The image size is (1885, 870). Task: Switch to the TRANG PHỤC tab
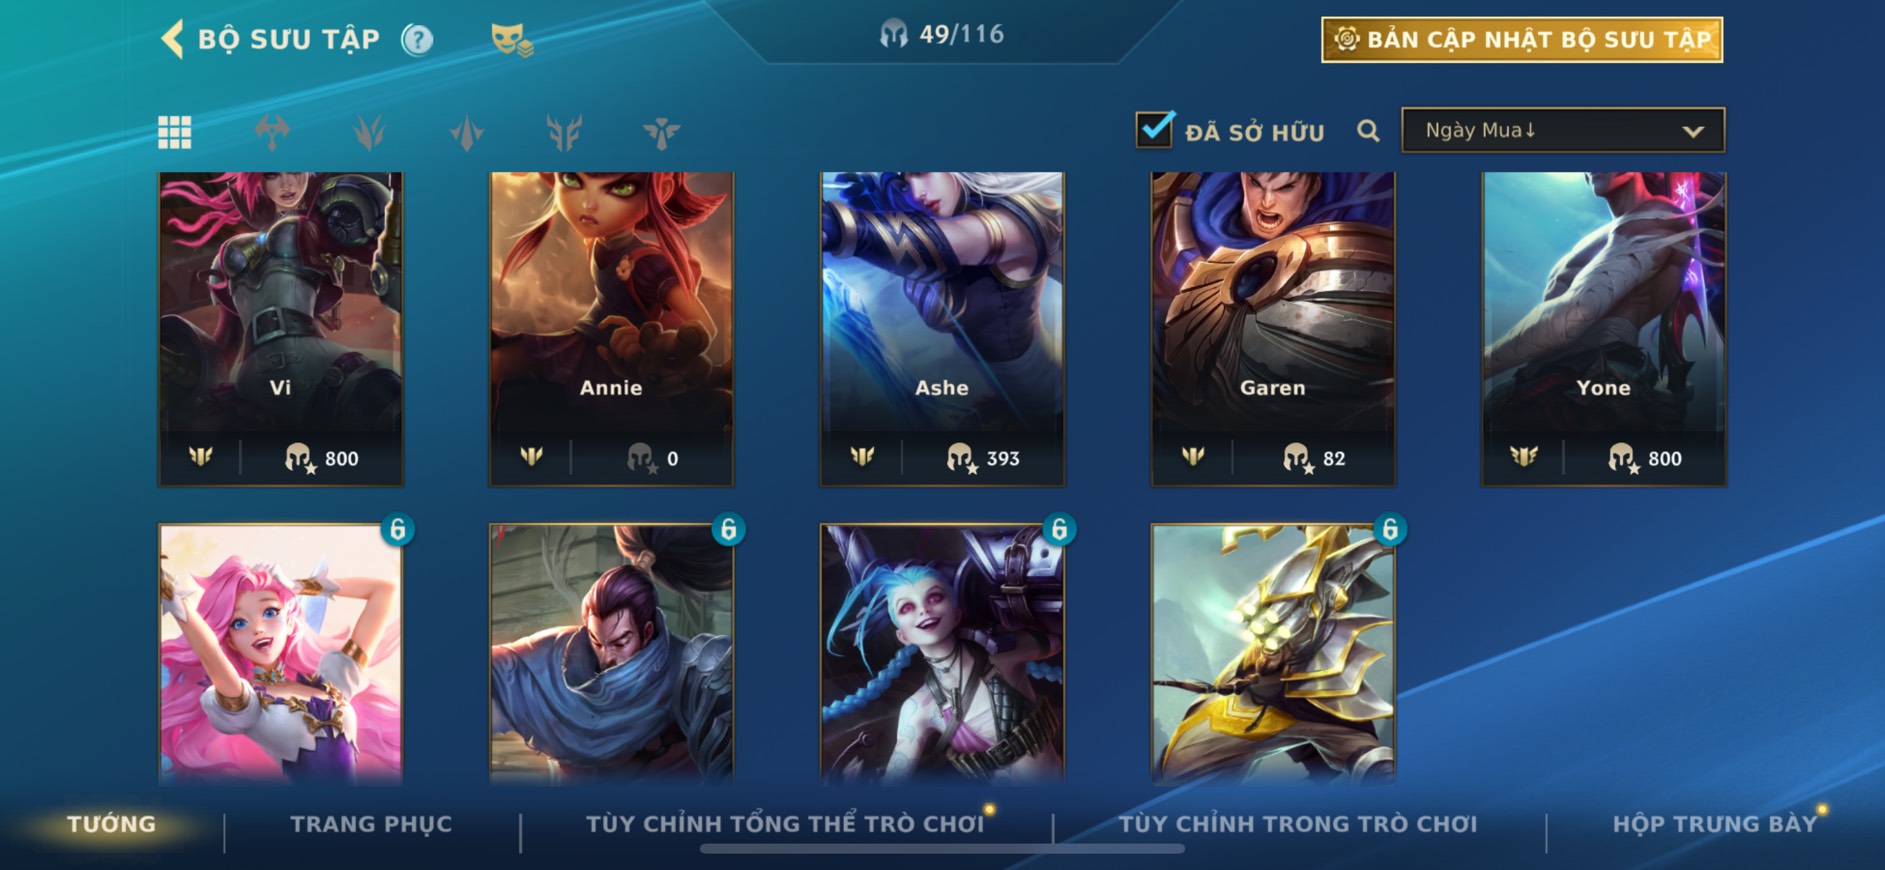[371, 824]
